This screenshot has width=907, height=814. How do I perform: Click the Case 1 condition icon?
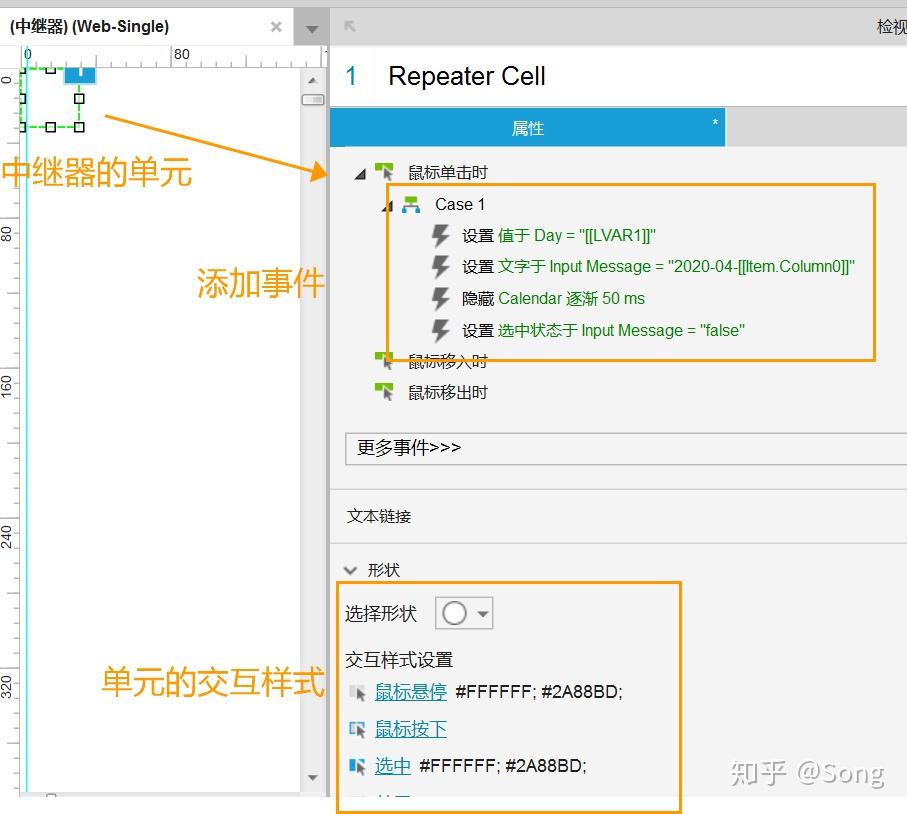pos(411,204)
